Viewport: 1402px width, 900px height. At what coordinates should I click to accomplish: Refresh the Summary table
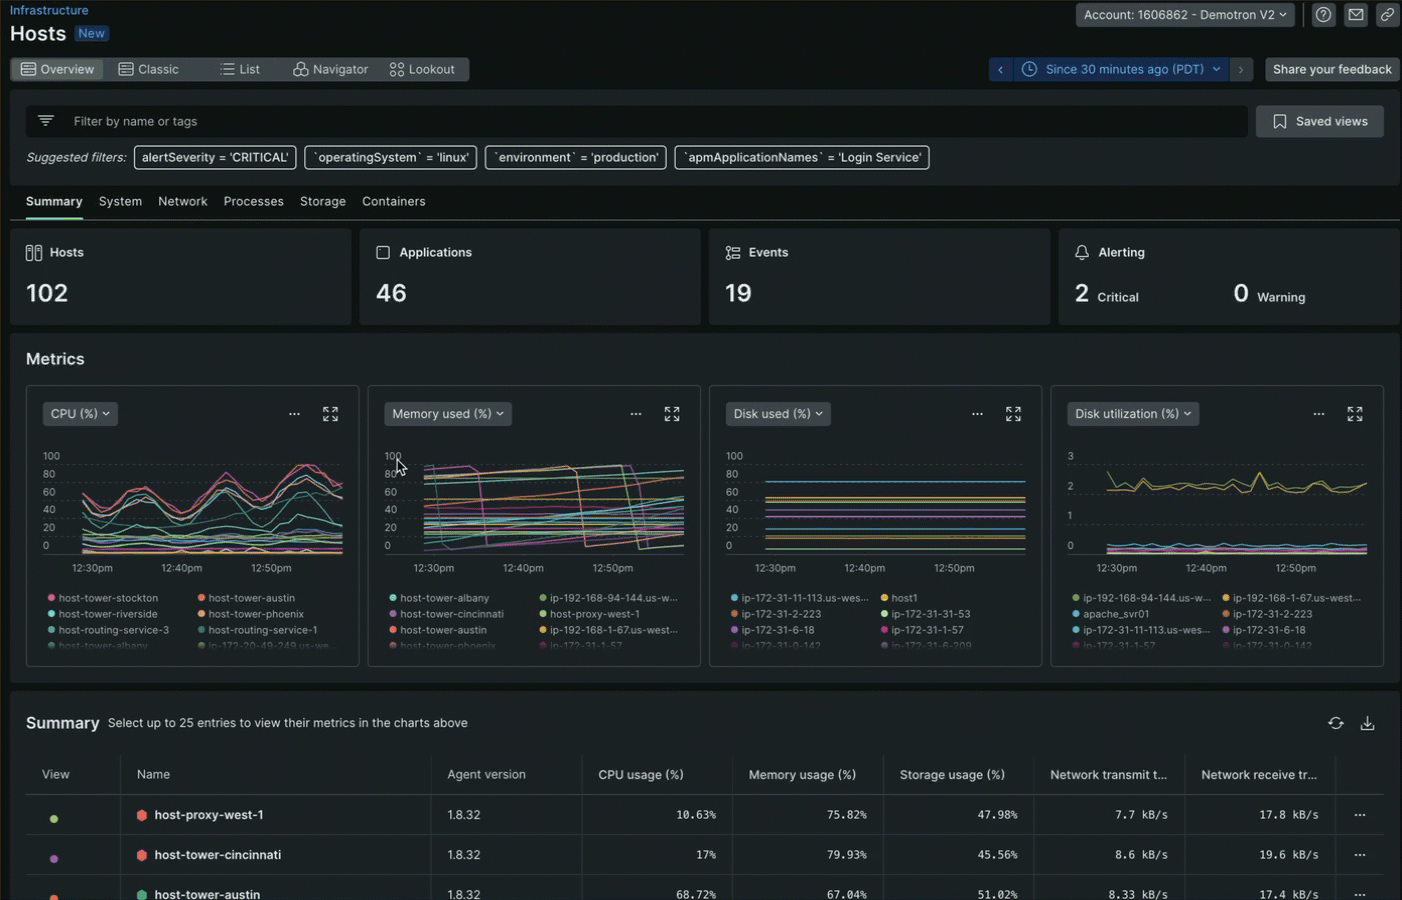click(x=1336, y=723)
